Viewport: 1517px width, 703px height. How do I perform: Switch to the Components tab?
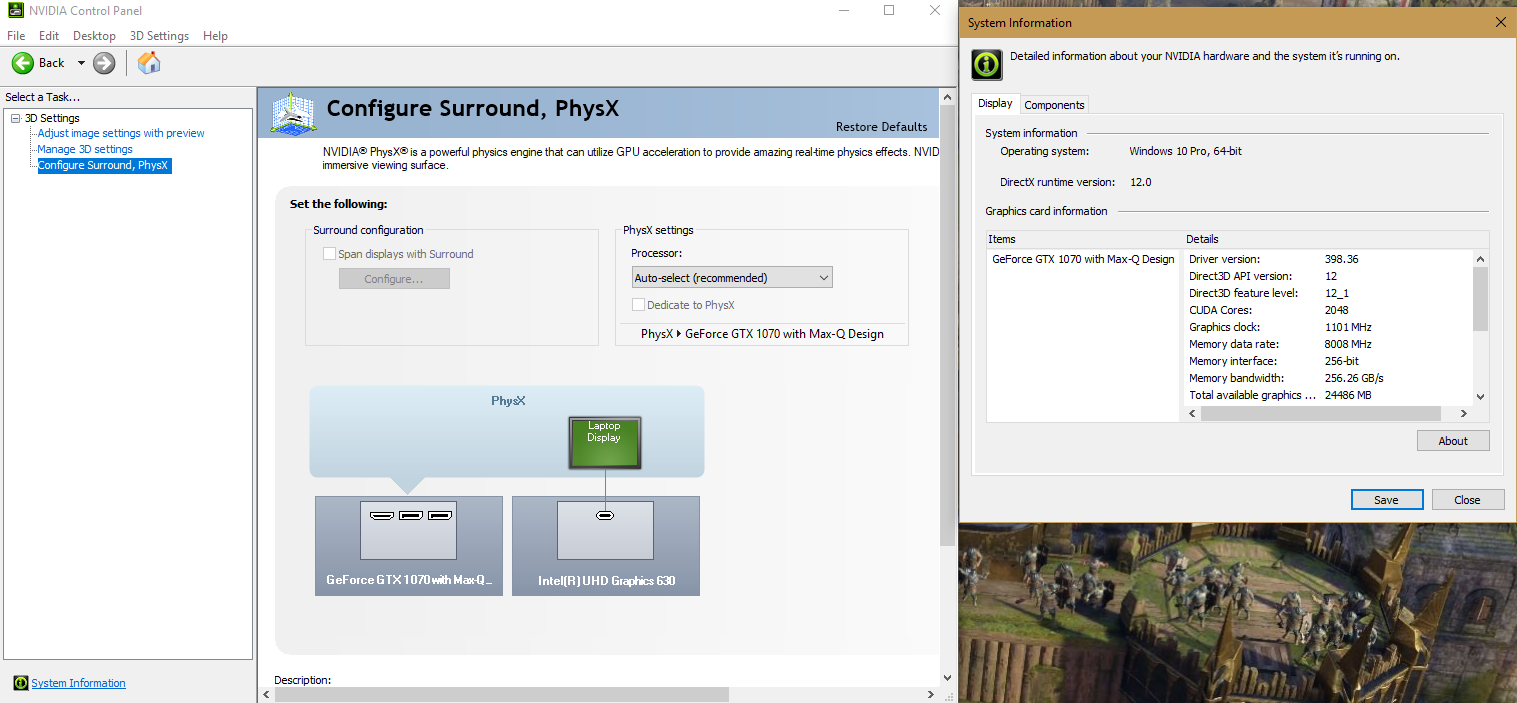(x=1054, y=105)
